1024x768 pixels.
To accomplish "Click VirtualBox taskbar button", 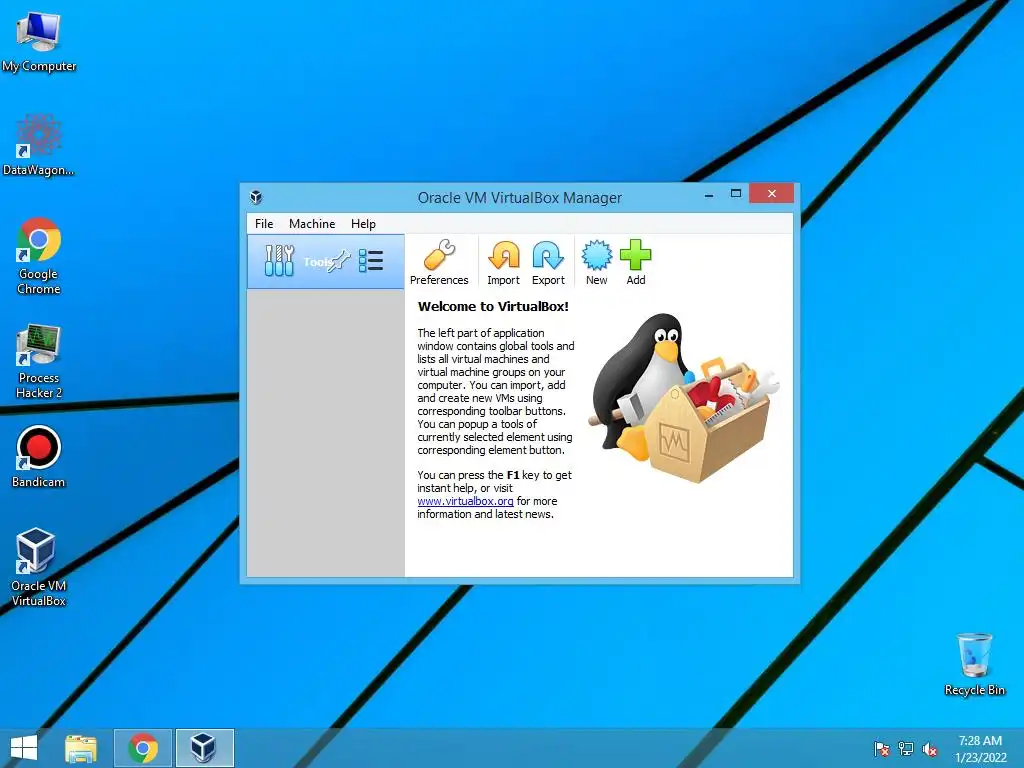I will coord(204,748).
